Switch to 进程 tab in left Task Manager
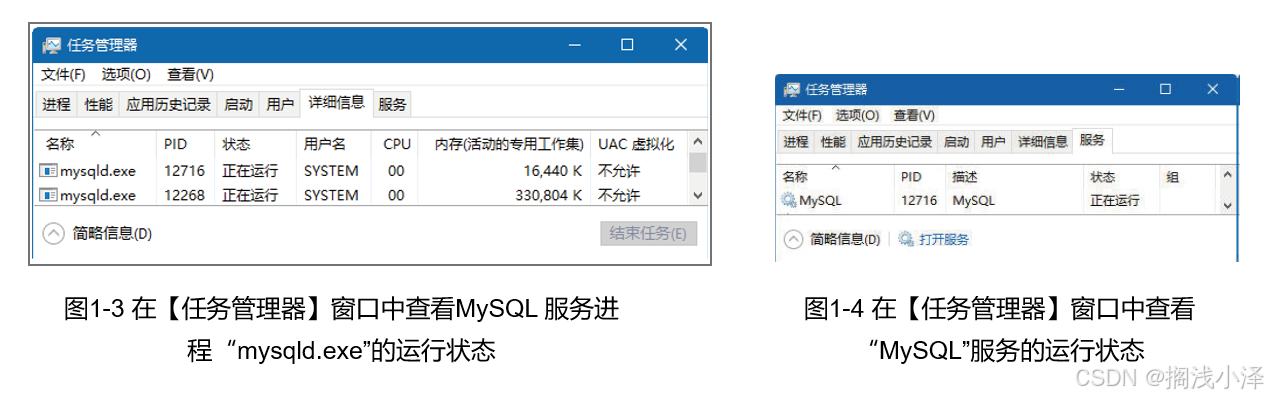1268x399 pixels. [x=56, y=104]
